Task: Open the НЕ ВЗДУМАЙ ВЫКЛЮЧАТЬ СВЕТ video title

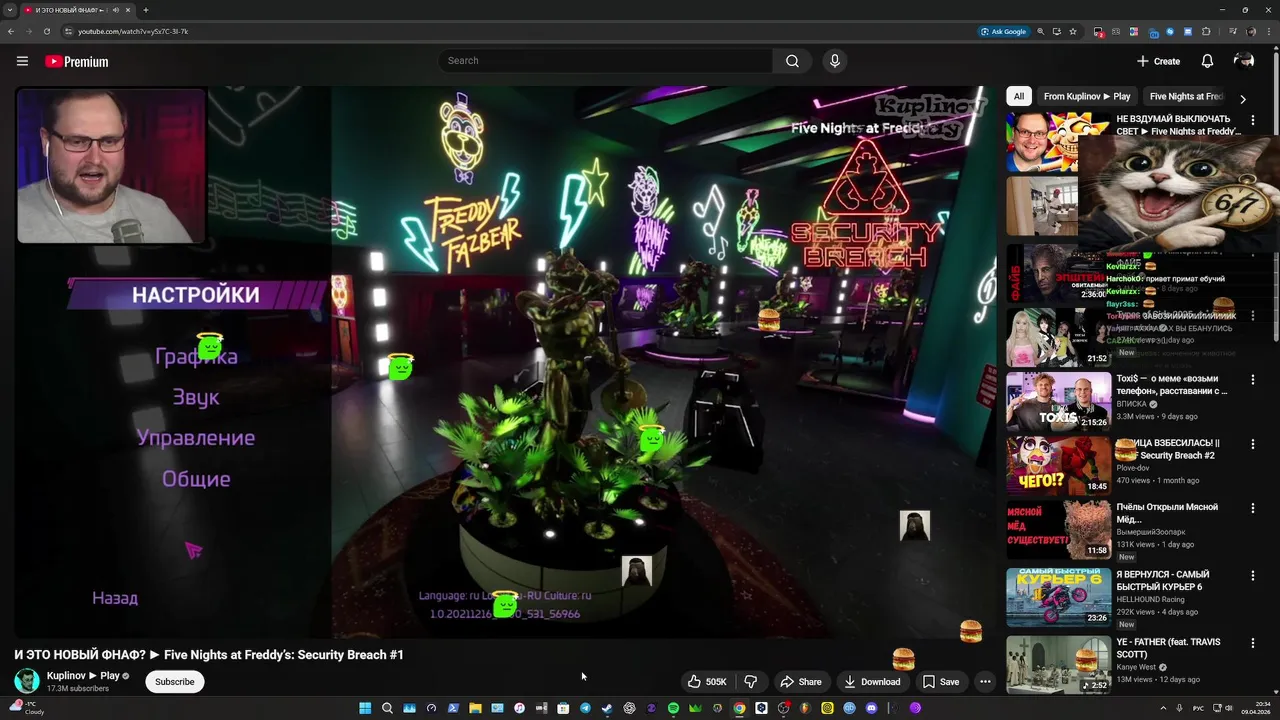Action: [1179, 125]
